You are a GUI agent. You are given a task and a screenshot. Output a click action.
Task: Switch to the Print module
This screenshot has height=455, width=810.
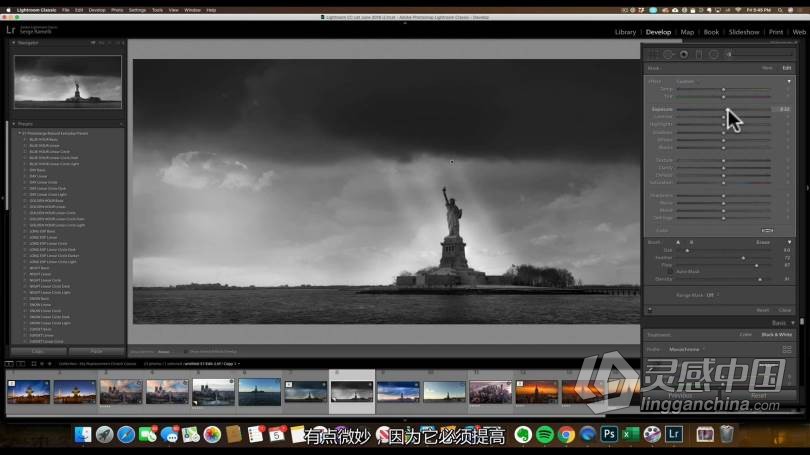[775, 32]
